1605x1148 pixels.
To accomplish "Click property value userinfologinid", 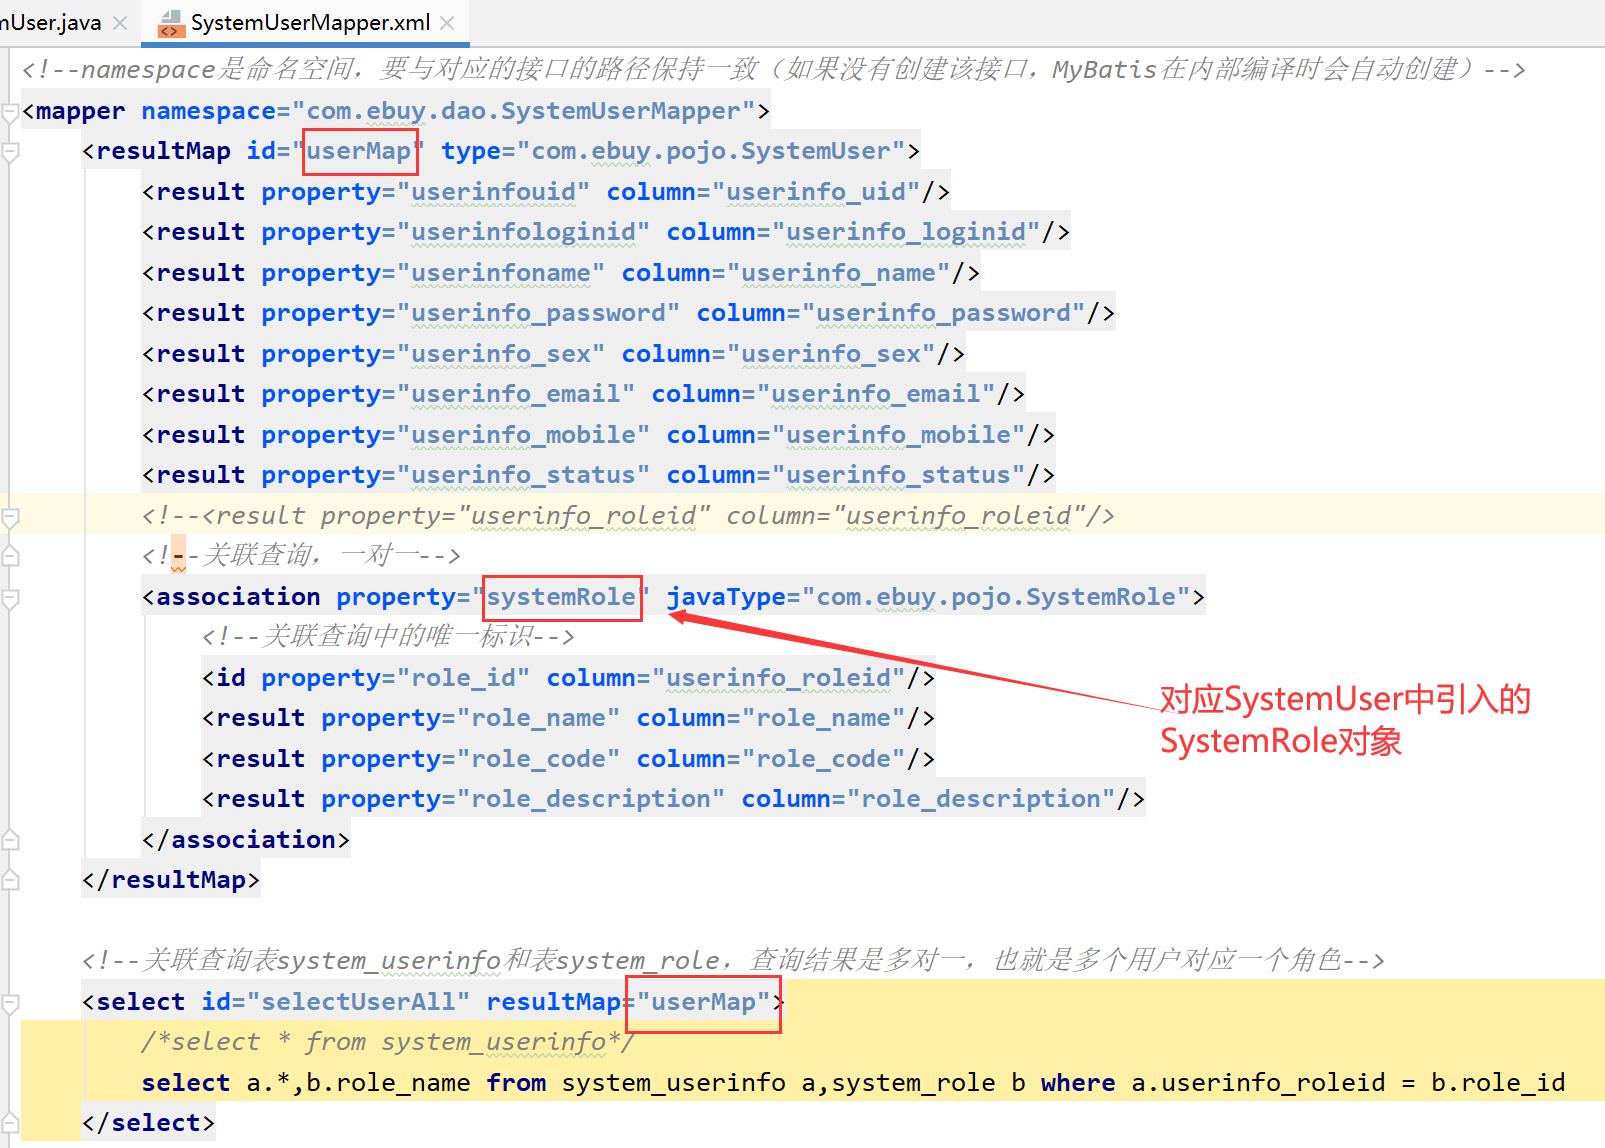I will pos(523,232).
